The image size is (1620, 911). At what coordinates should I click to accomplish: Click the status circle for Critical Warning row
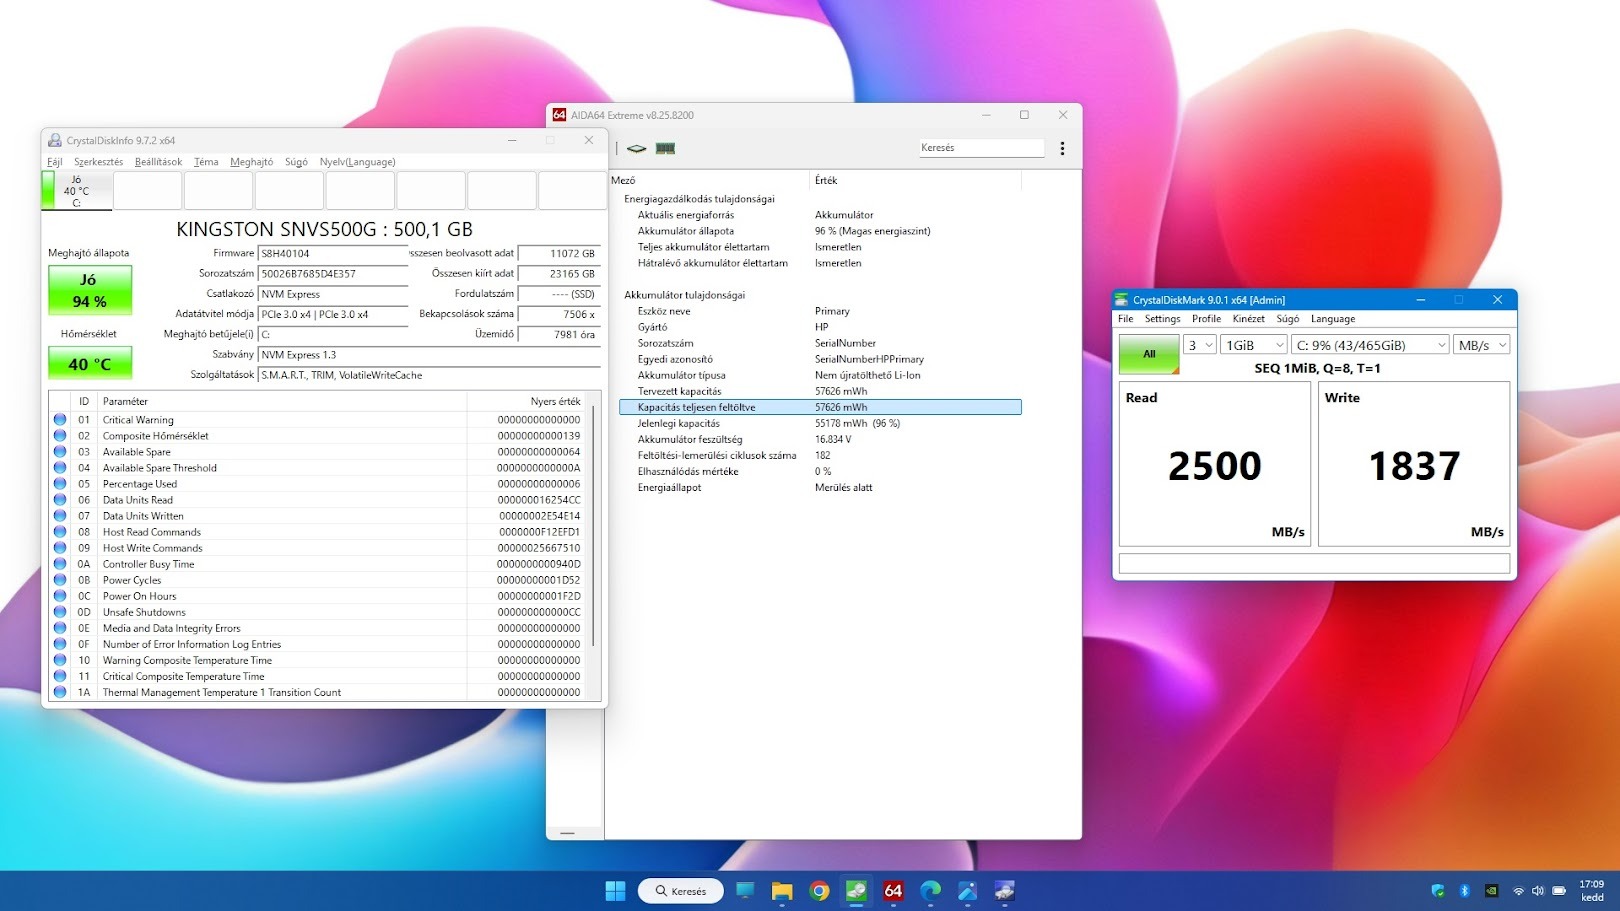(60, 420)
